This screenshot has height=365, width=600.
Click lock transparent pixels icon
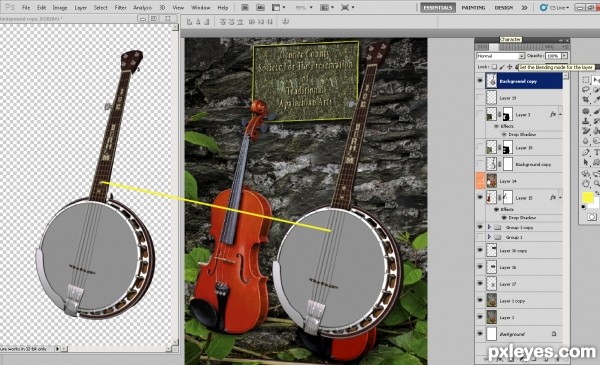(494, 67)
